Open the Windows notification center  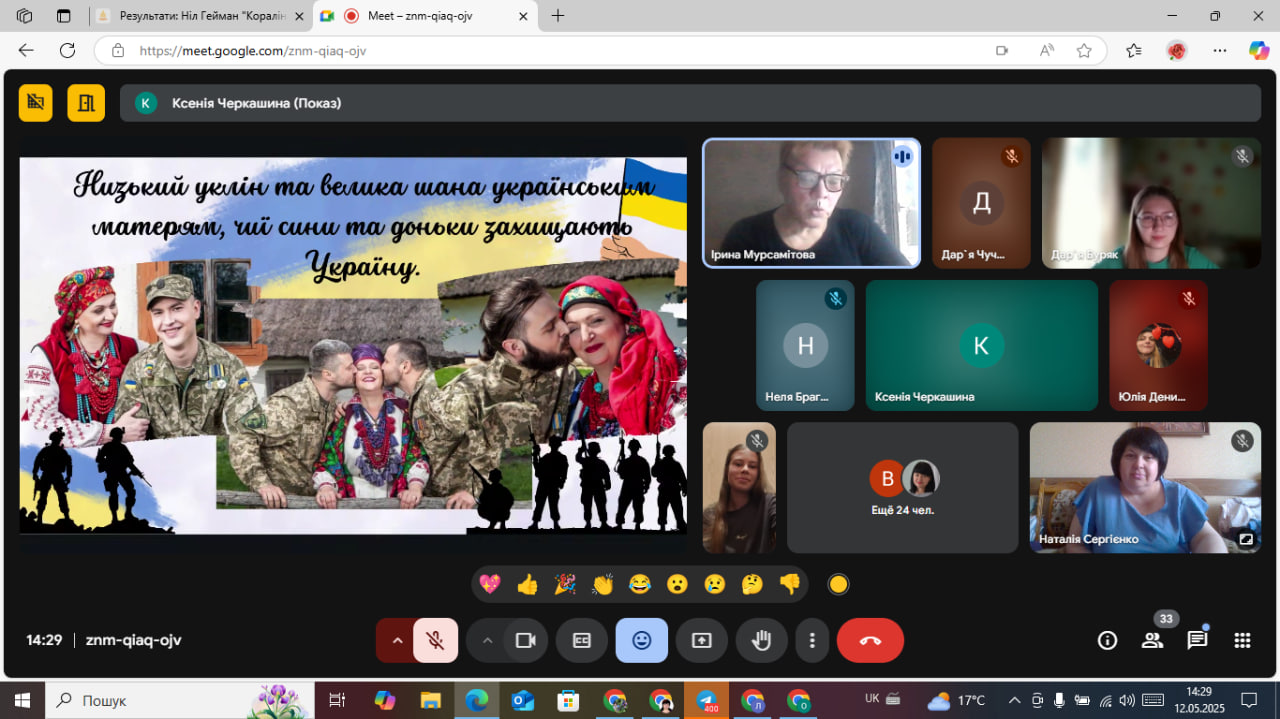1249,700
